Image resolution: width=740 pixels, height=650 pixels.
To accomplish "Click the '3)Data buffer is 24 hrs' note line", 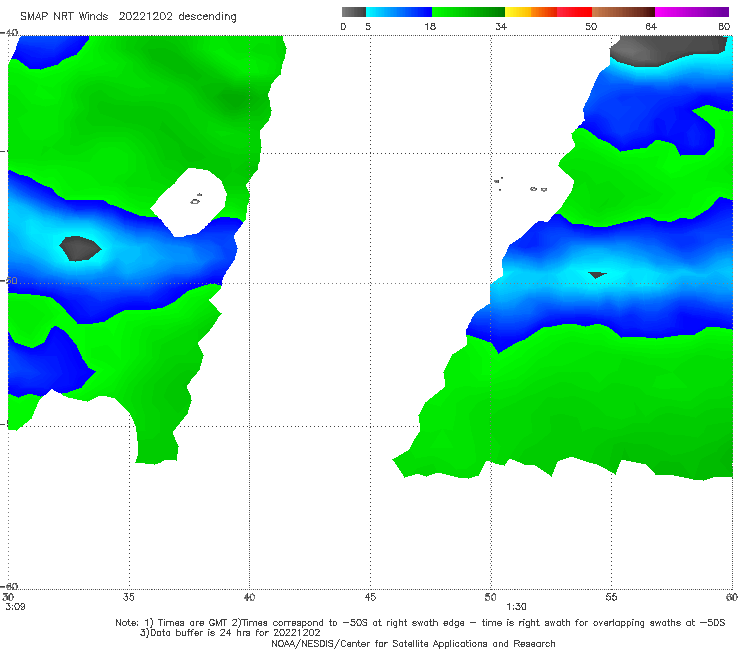I will pos(230,633).
